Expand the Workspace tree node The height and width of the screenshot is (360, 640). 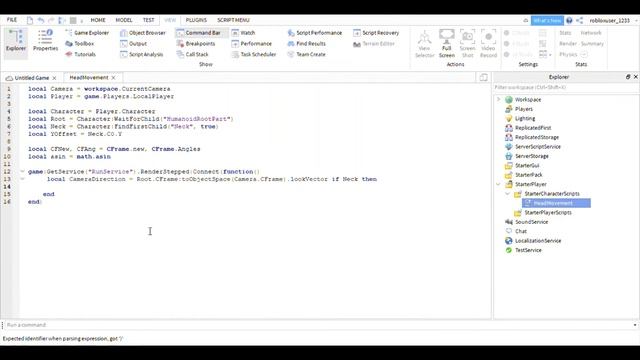pyautogui.click(x=498, y=100)
